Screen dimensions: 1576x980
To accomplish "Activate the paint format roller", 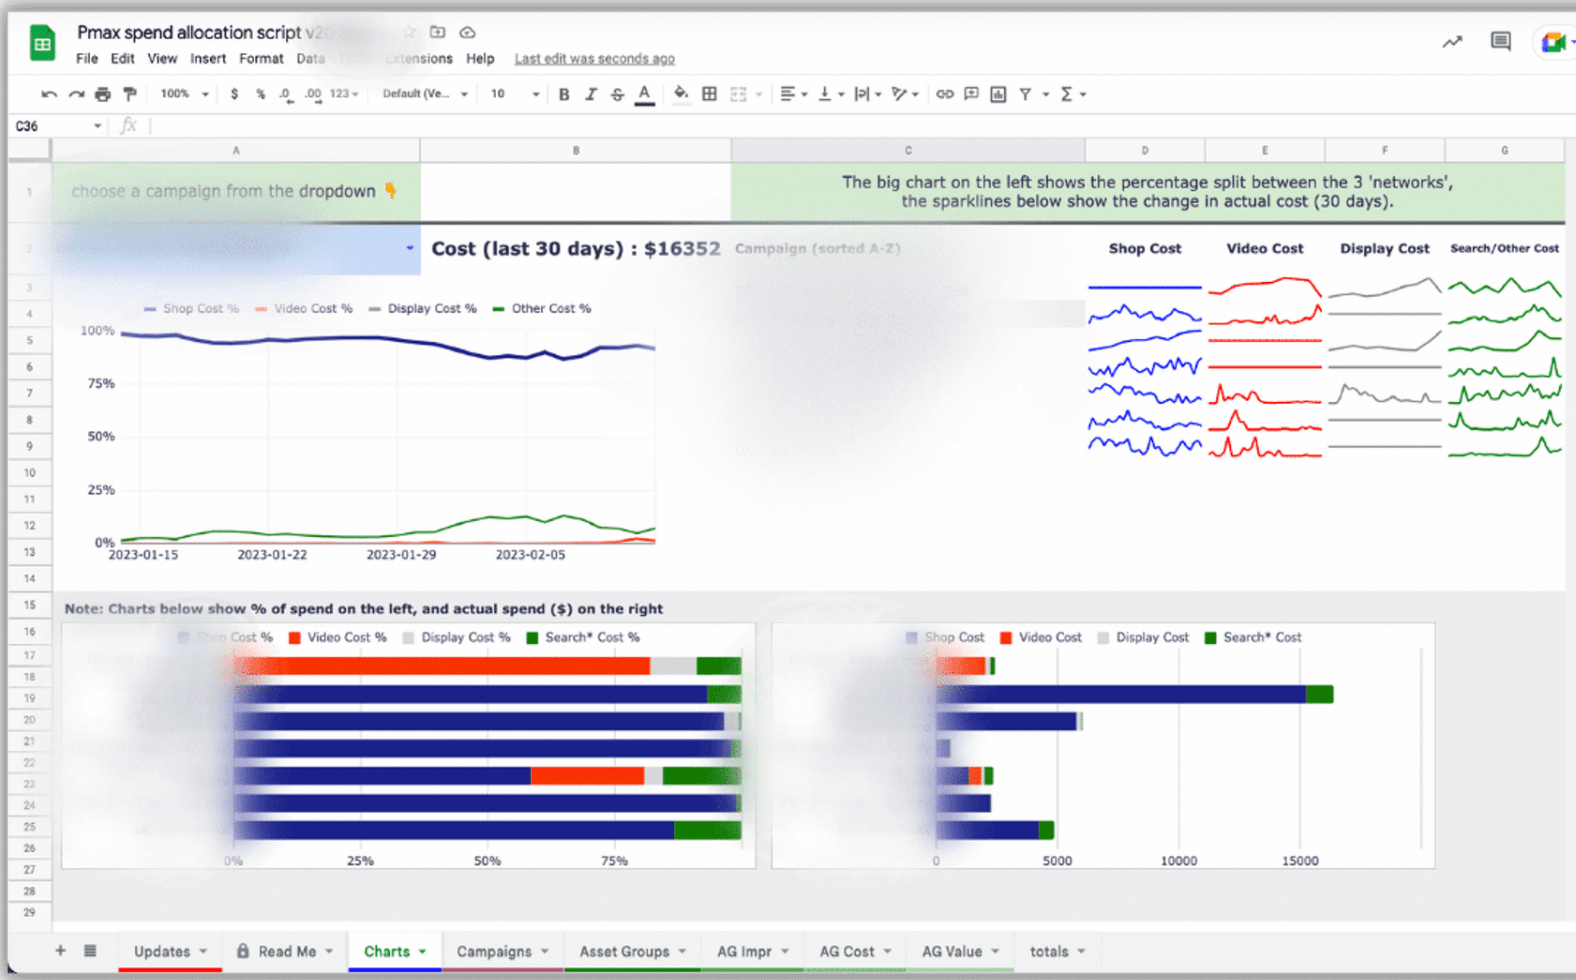I will (x=130, y=94).
